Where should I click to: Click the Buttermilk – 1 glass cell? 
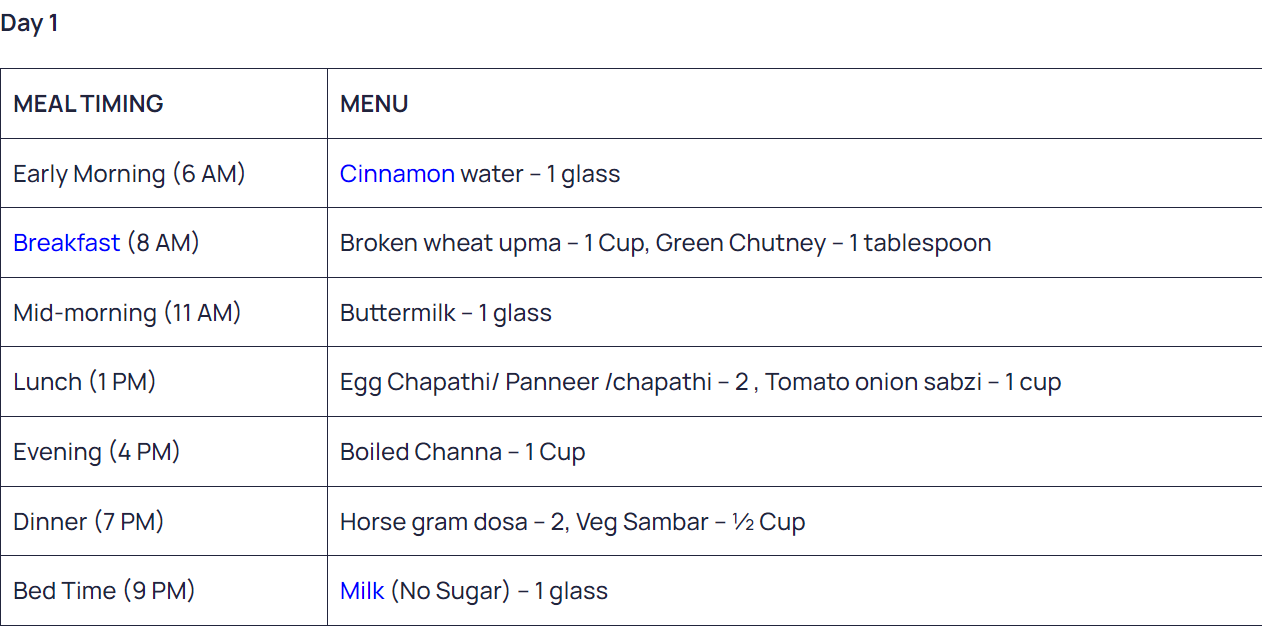click(x=794, y=312)
